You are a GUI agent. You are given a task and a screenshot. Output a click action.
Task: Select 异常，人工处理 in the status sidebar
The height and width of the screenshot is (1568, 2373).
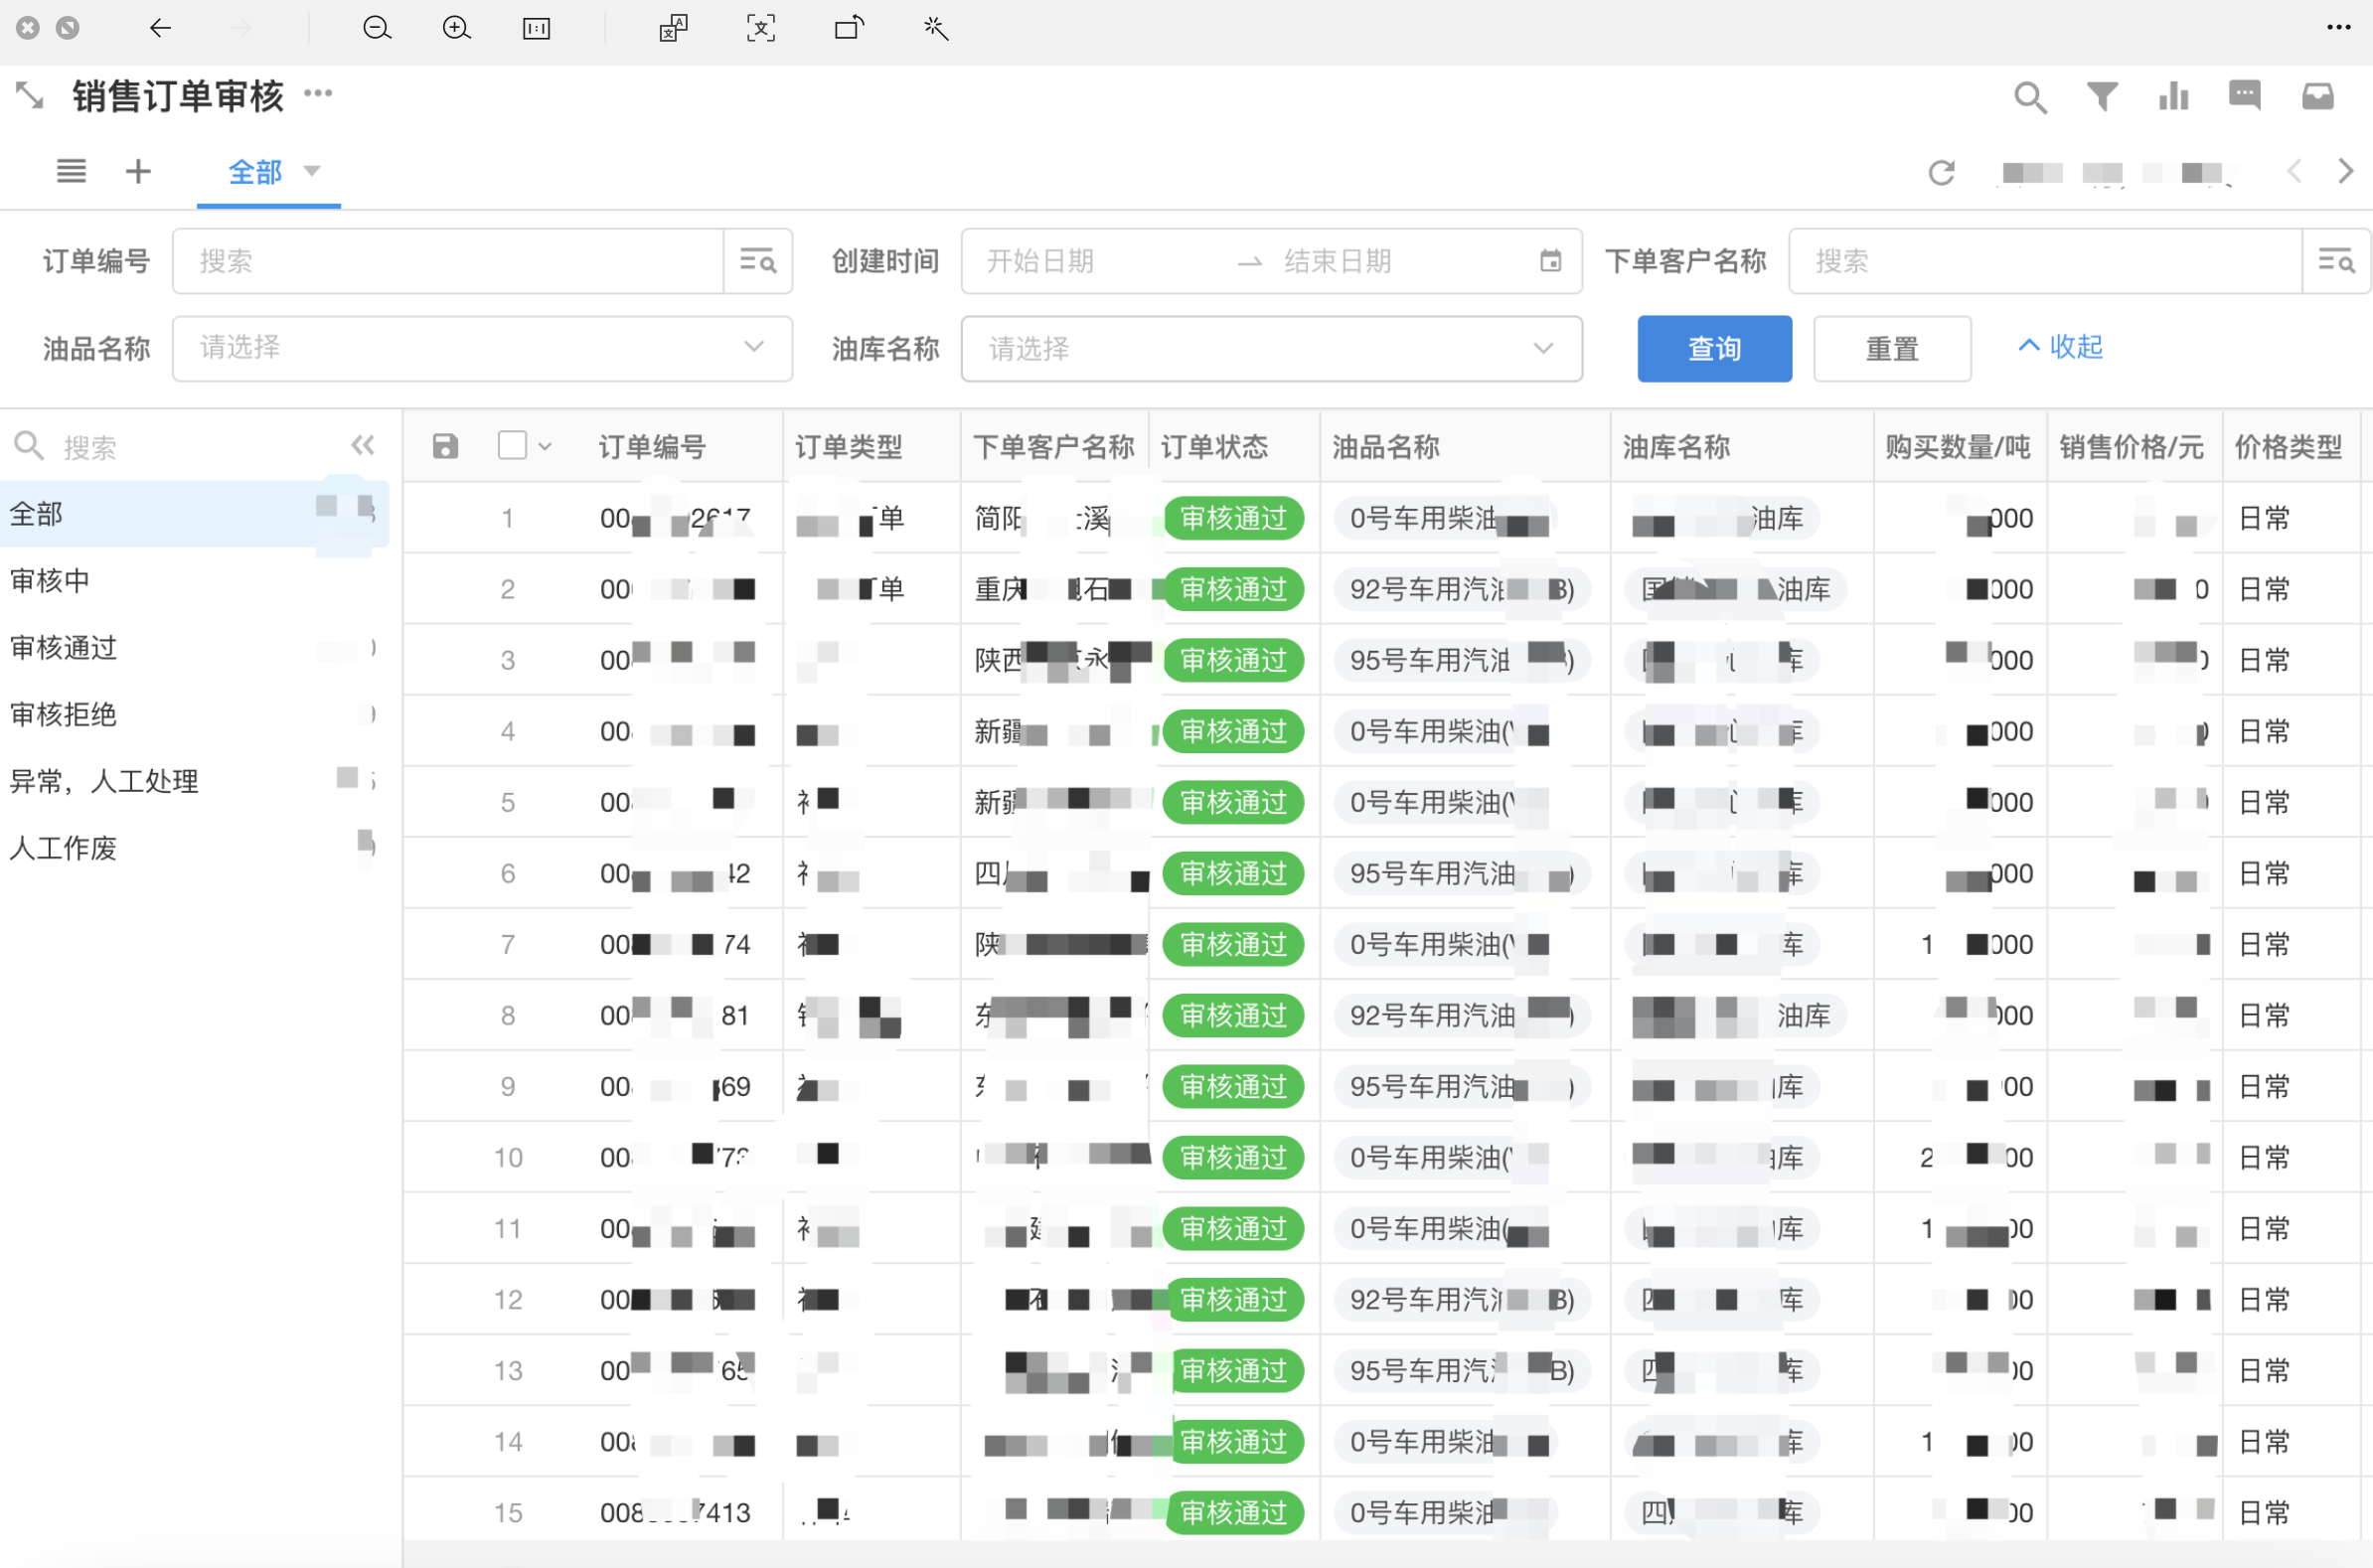[194, 781]
